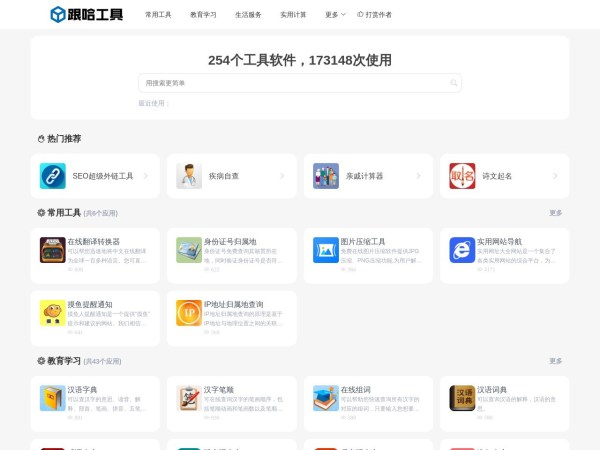Image resolution: width=600 pixels, height=450 pixels.
Task: Click the 跟啥工具 site logo
Action: 87,14
